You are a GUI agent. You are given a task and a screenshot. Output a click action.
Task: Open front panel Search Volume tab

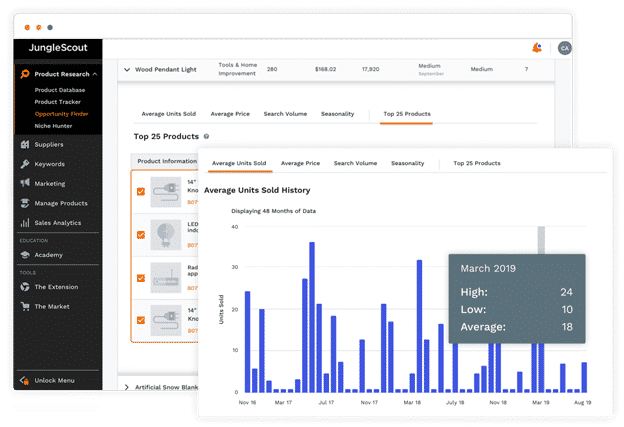355,163
